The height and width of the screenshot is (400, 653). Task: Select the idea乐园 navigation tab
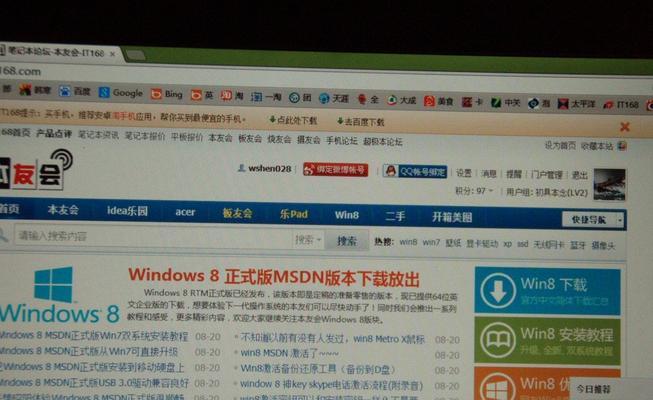127,211
